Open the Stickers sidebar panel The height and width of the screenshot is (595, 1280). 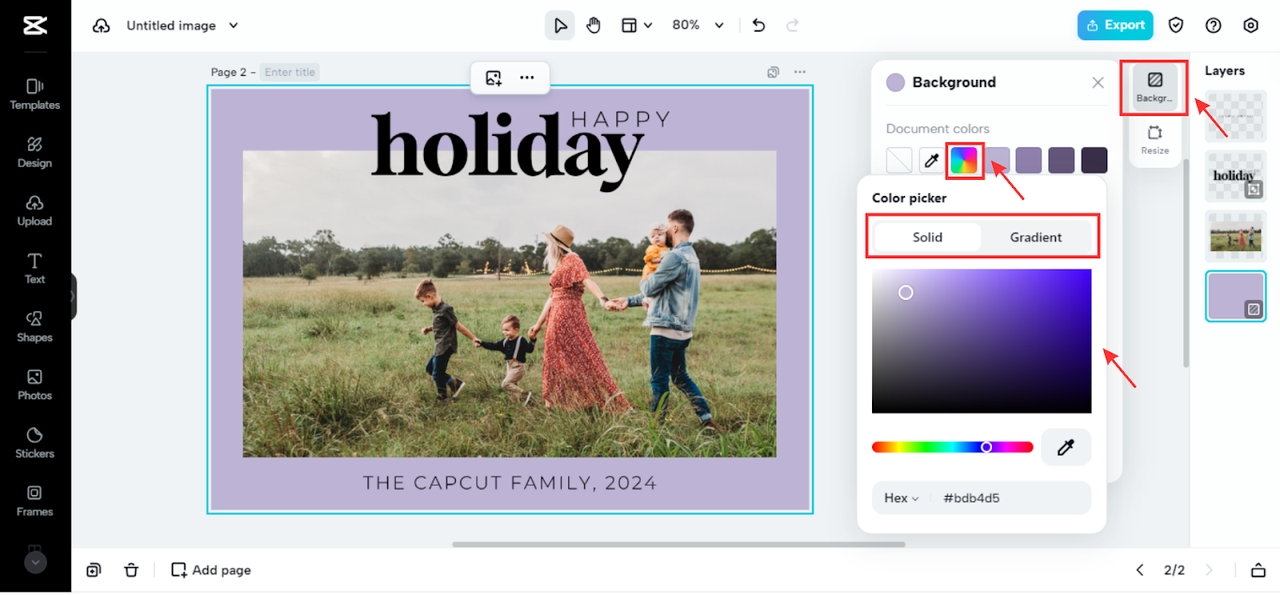[x=35, y=442]
